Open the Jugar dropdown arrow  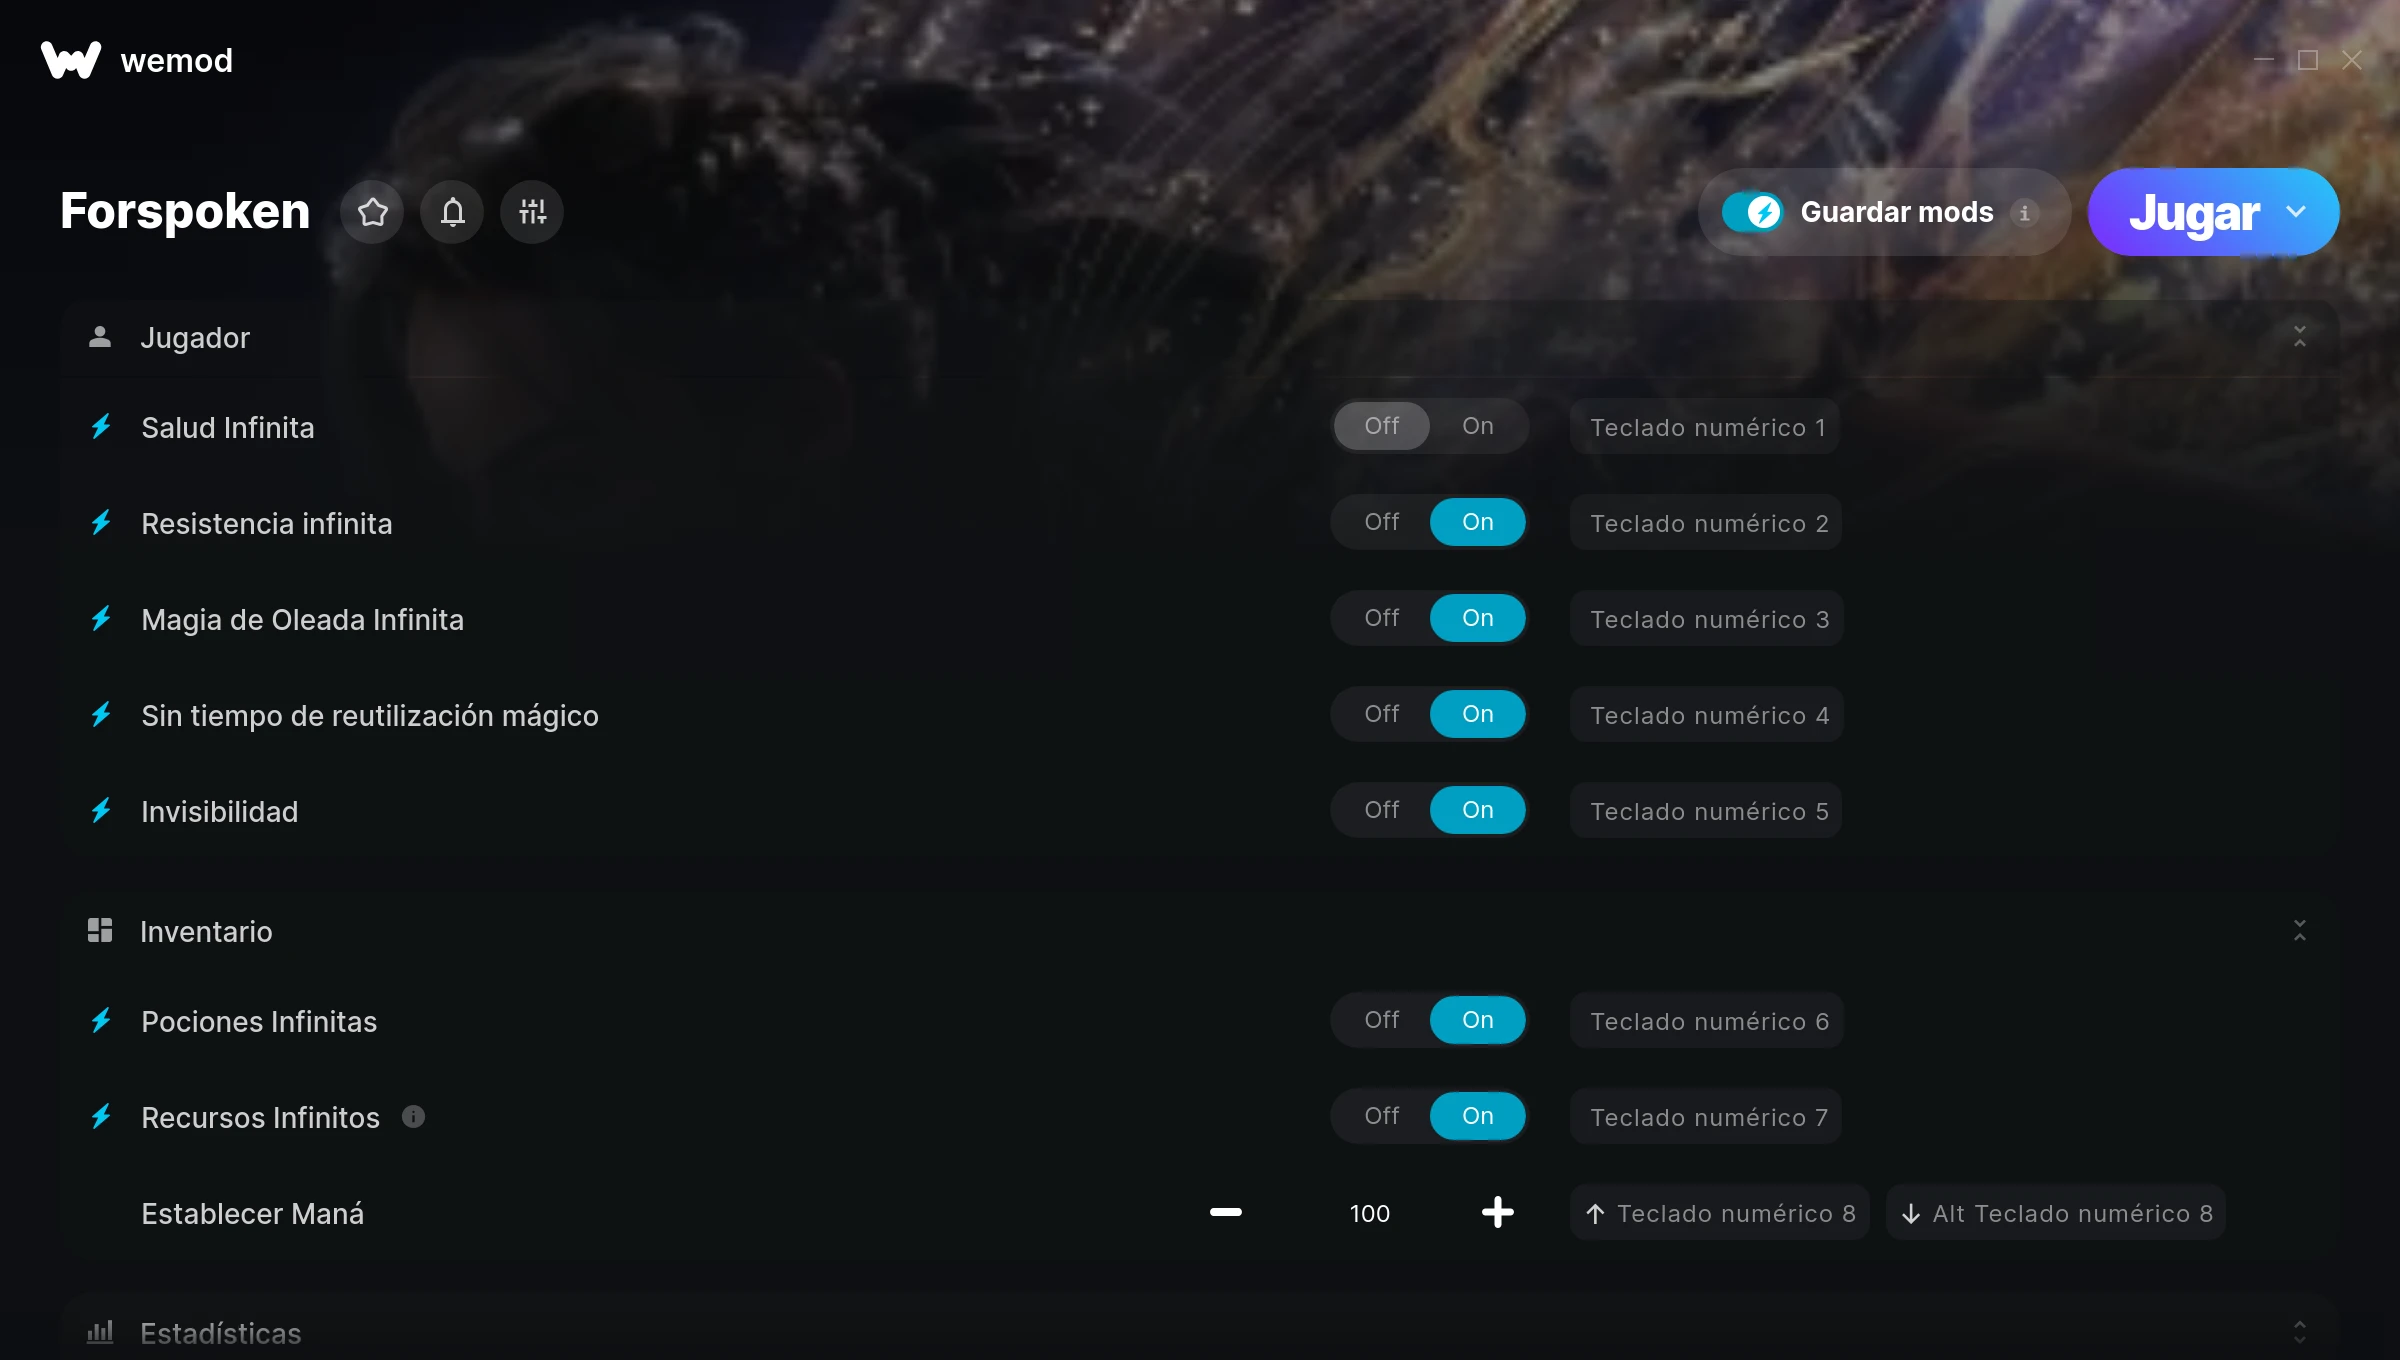[2296, 212]
